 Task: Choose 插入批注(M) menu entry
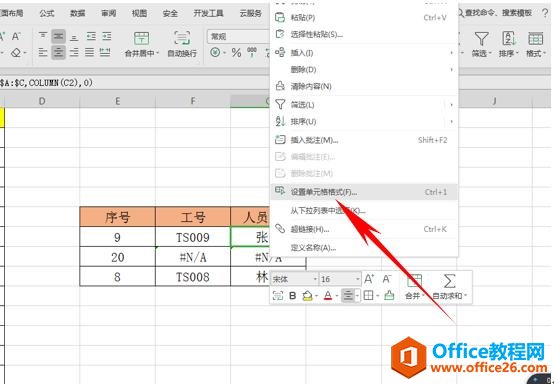coord(364,140)
